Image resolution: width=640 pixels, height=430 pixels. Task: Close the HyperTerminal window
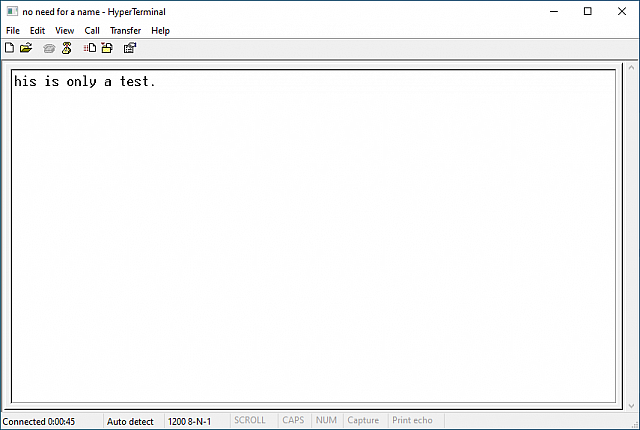[622, 11]
